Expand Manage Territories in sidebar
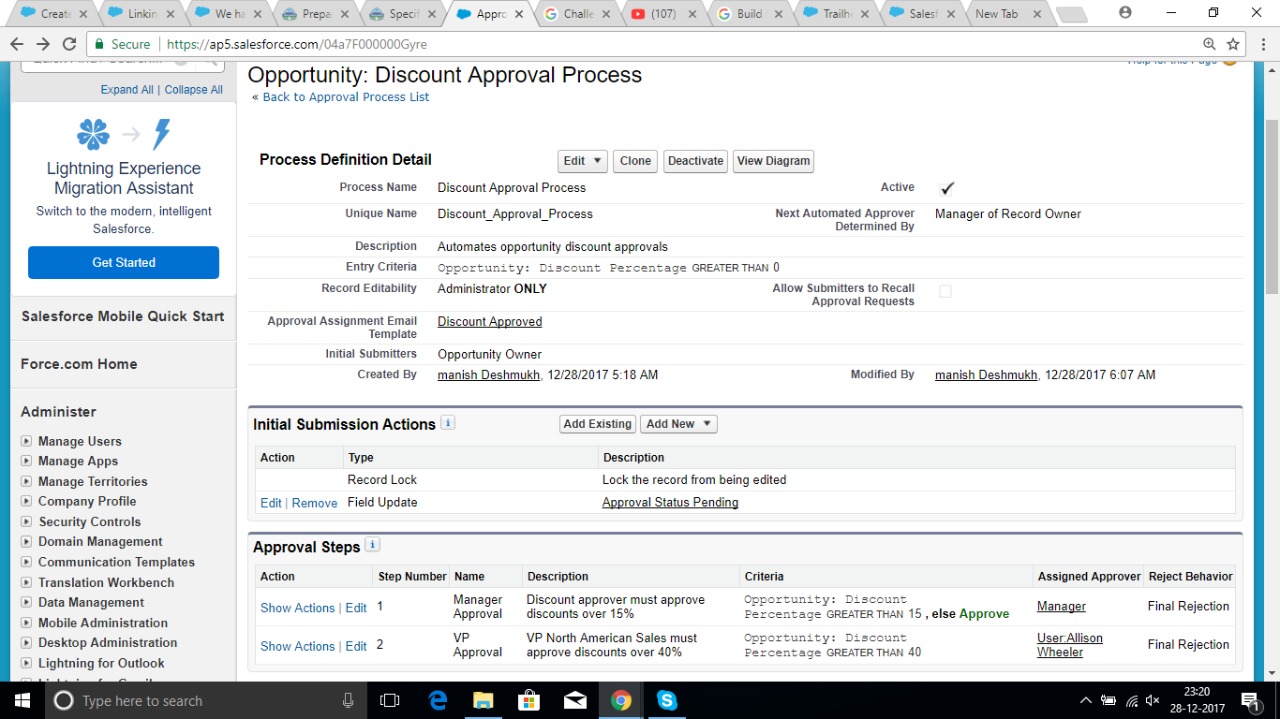The height and width of the screenshot is (719, 1280). [27, 481]
